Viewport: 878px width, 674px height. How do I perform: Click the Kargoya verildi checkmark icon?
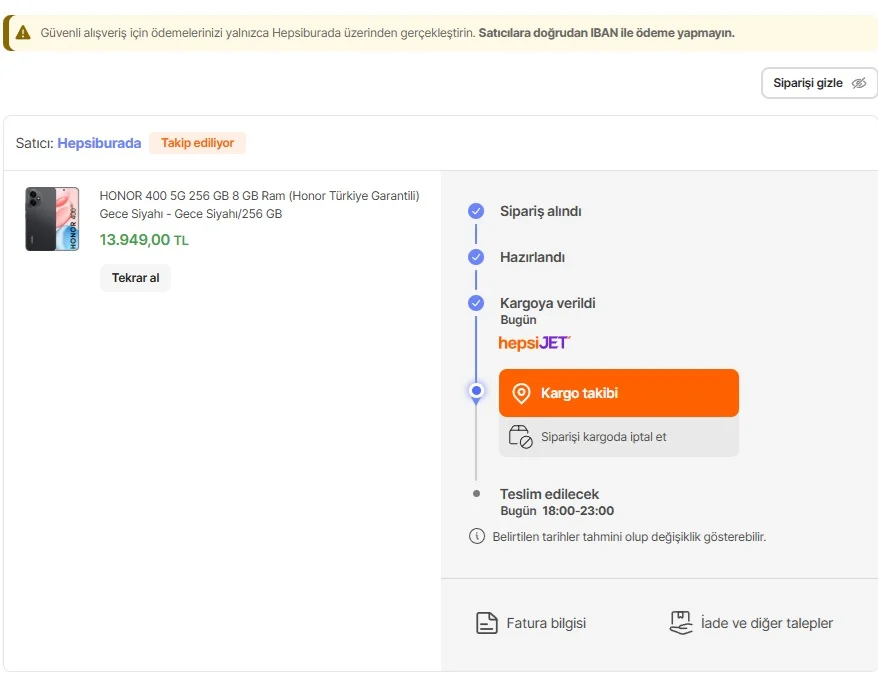(476, 303)
